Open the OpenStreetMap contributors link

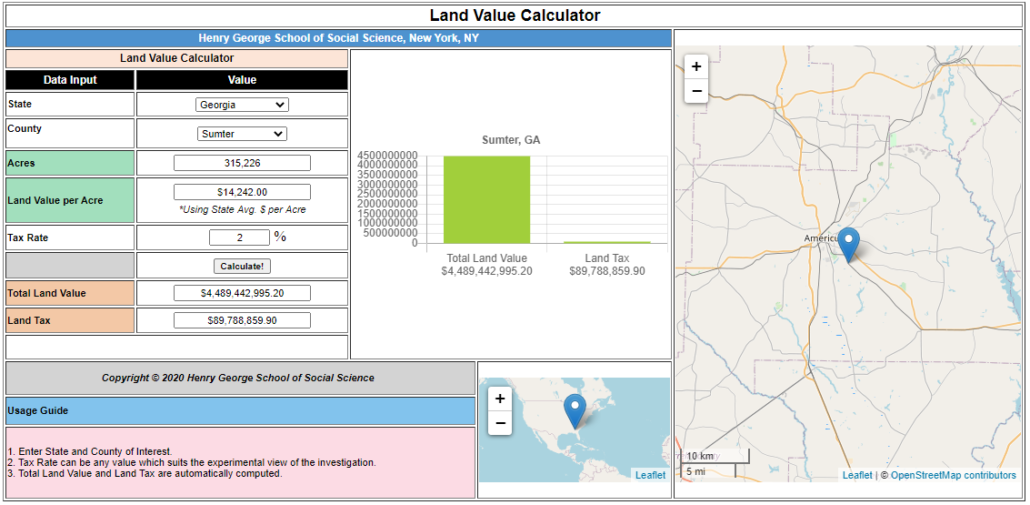pos(953,476)
